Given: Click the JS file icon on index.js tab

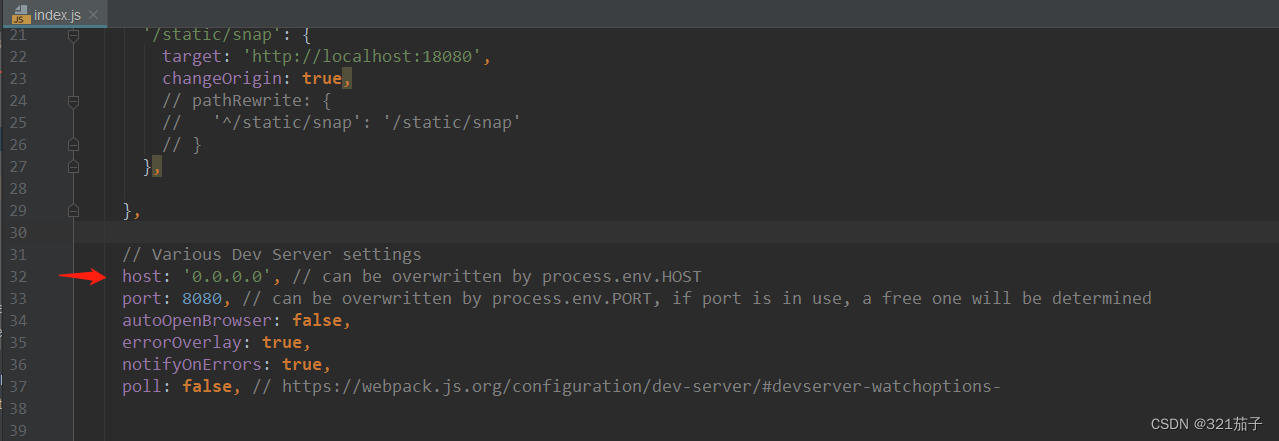Looking at the screenshot, I should pyautogui.click(x=19, y=13).
